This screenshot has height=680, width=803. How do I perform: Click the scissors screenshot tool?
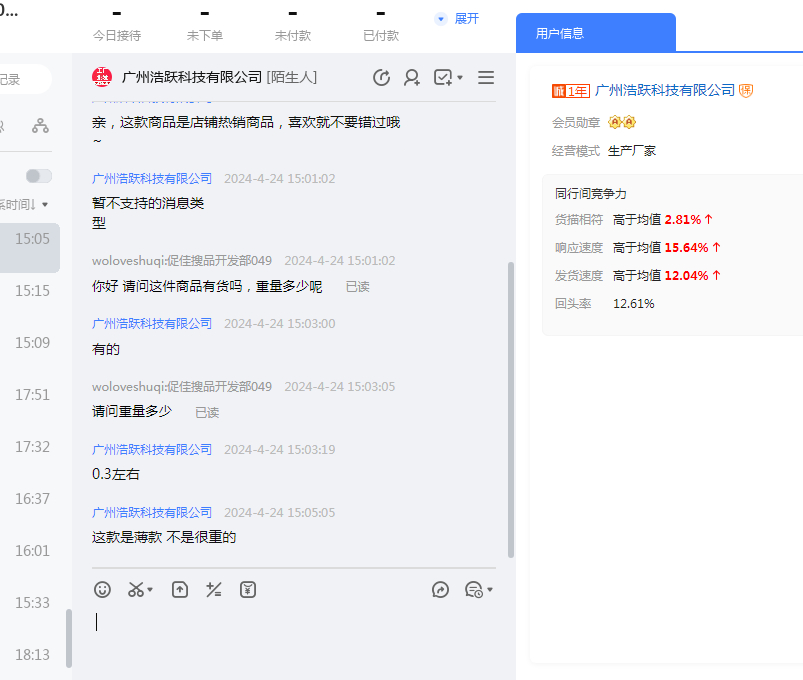(136, 590)
